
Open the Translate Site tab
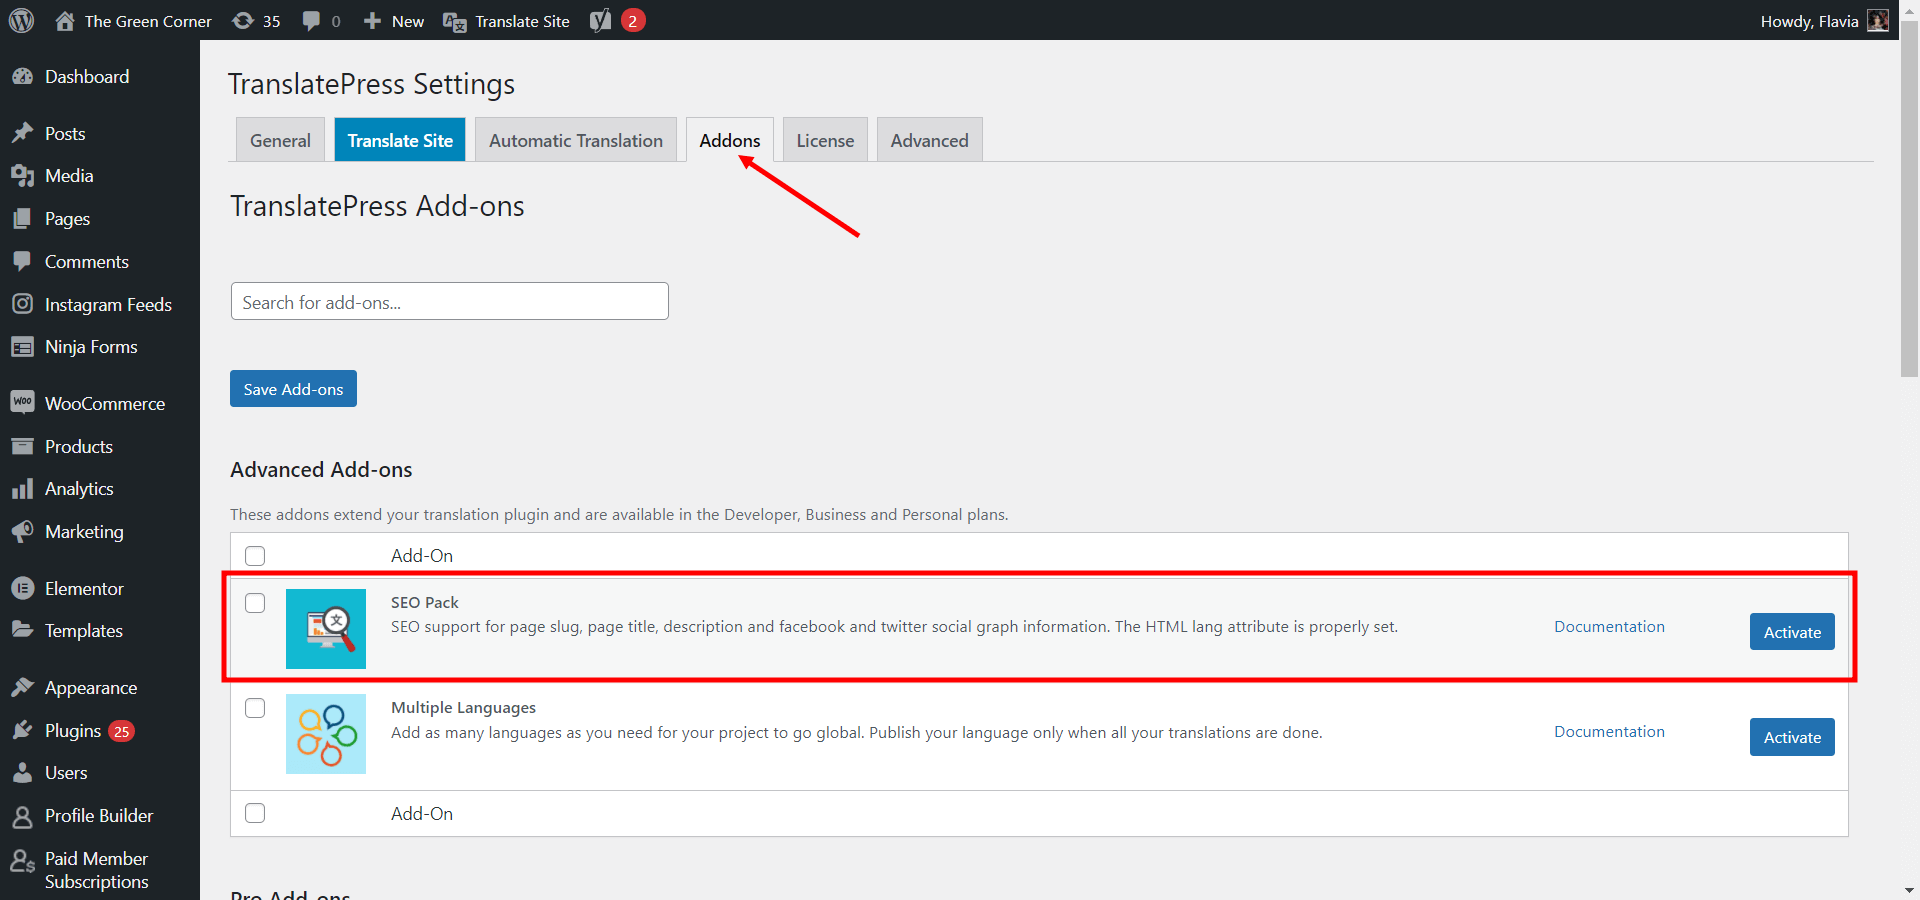(x=400, y=140)
